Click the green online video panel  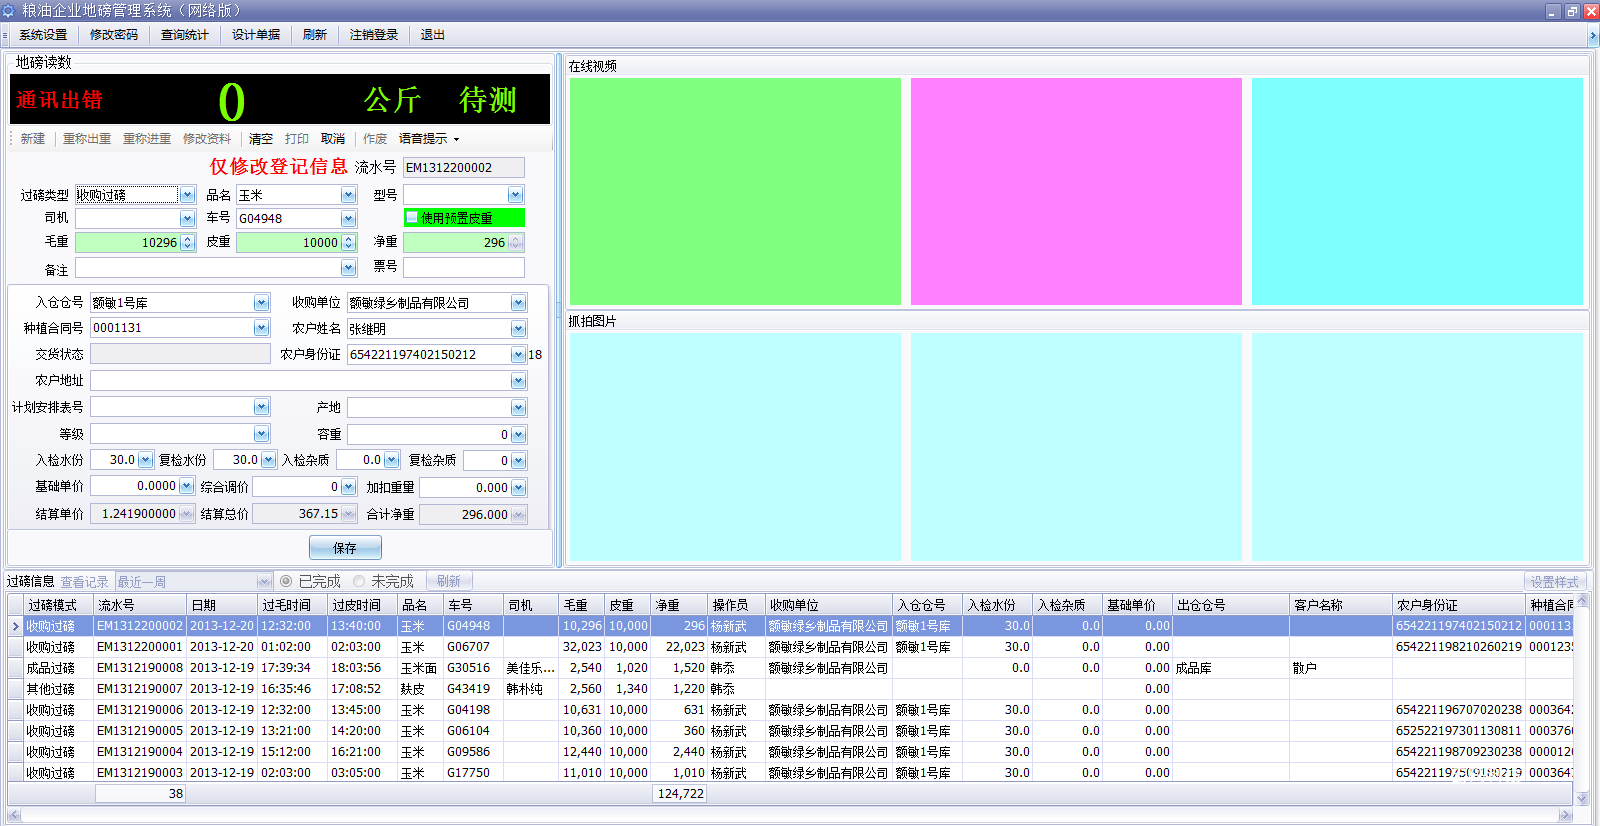click(735, 191)
